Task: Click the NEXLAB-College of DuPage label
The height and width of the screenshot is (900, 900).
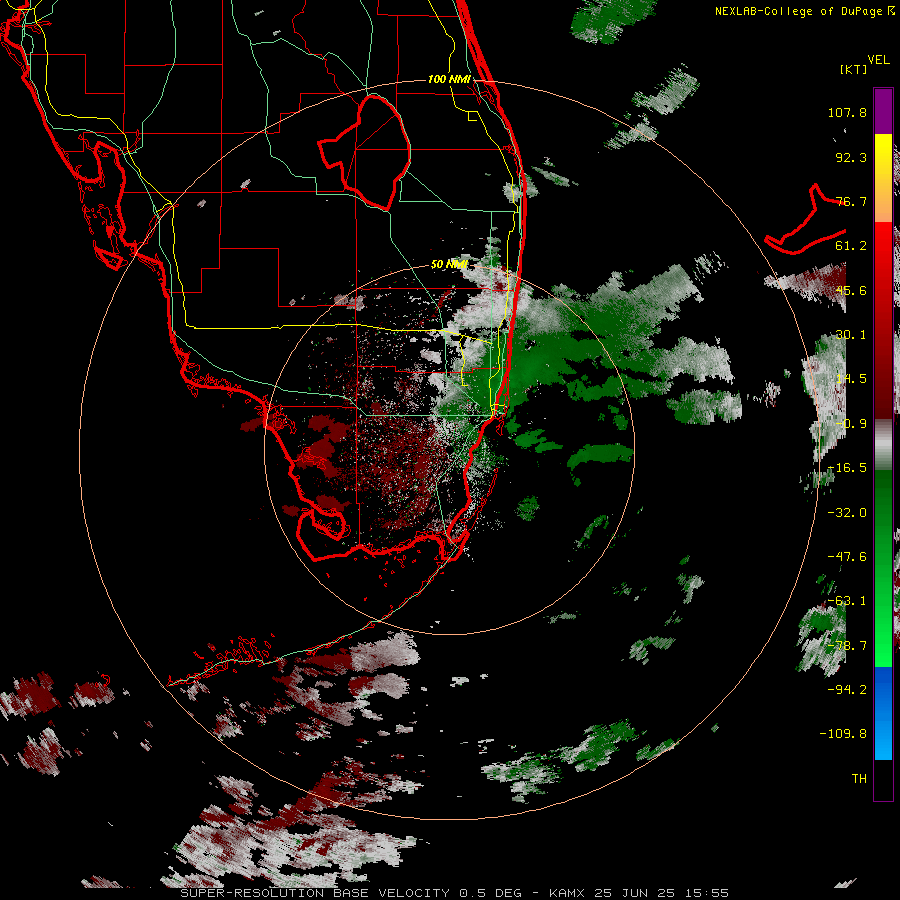Action: (x=804, y=11)
